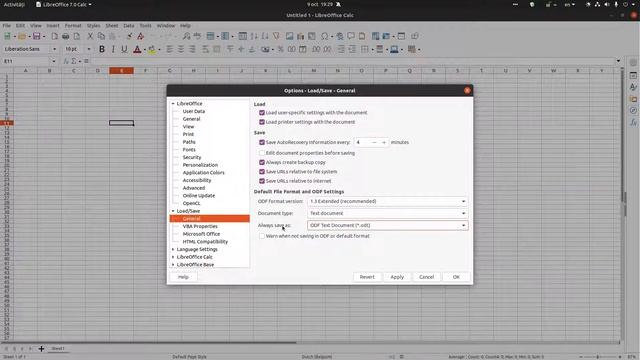The image size is (640, 360).
Task: Increase AutoRecovery minutes with plus button
Action: click(384, 142)
